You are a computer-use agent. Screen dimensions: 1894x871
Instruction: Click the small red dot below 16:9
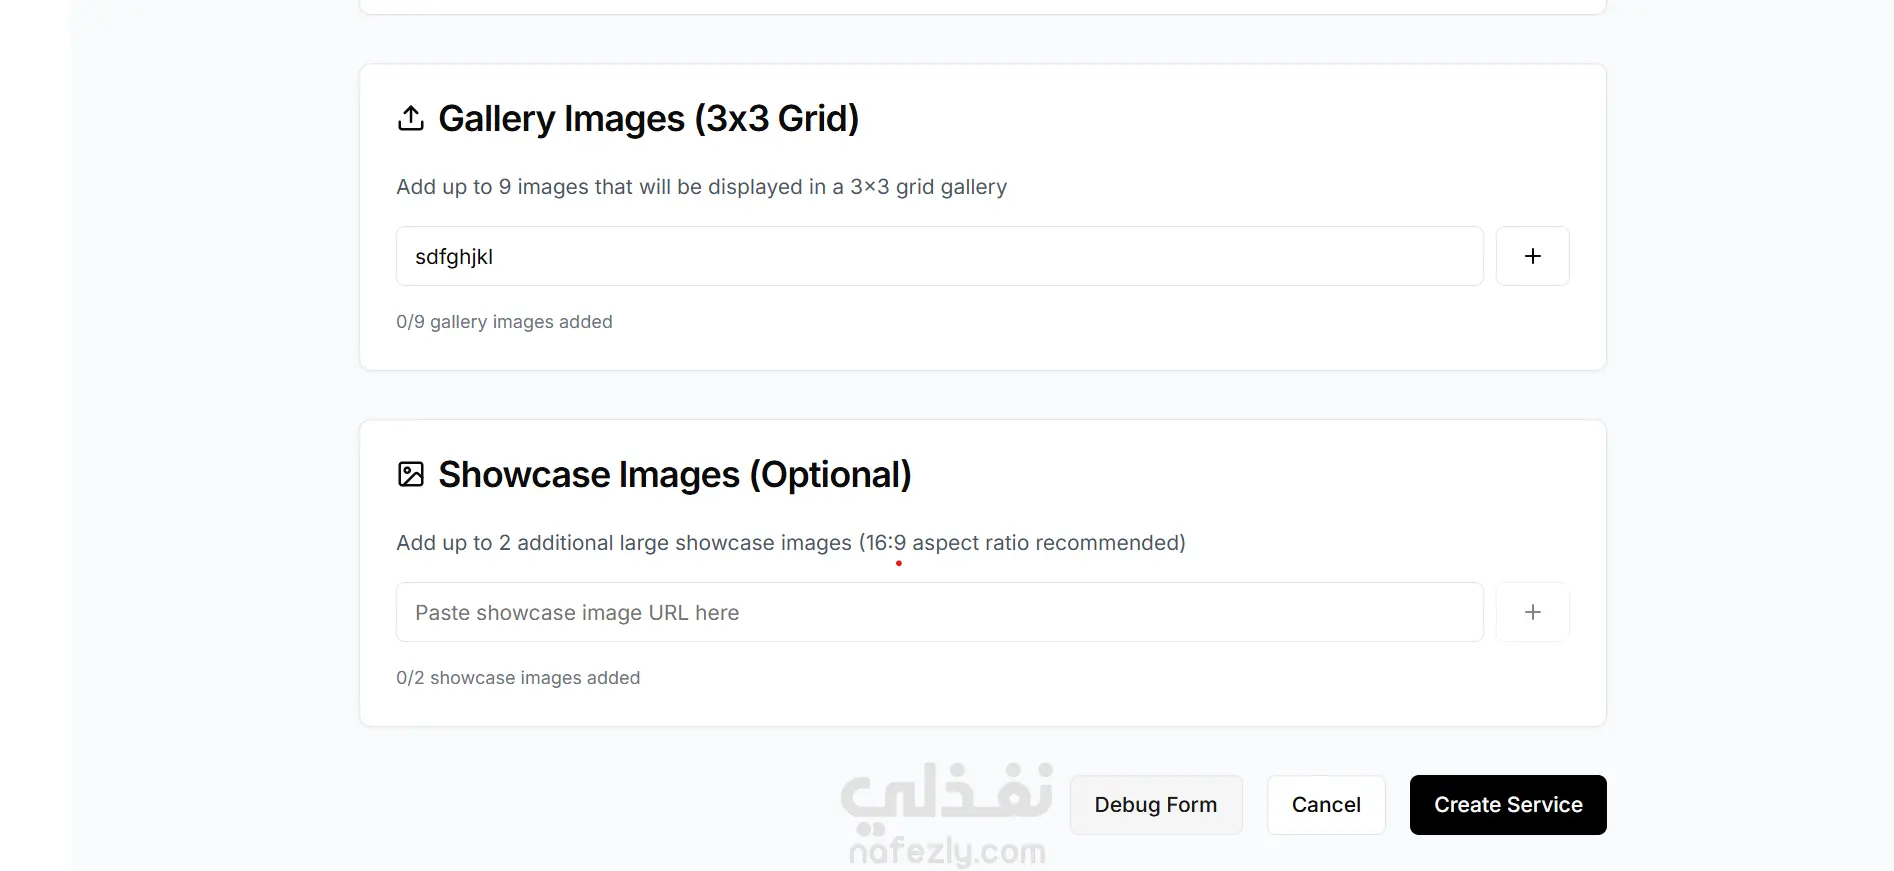point(899,563)
